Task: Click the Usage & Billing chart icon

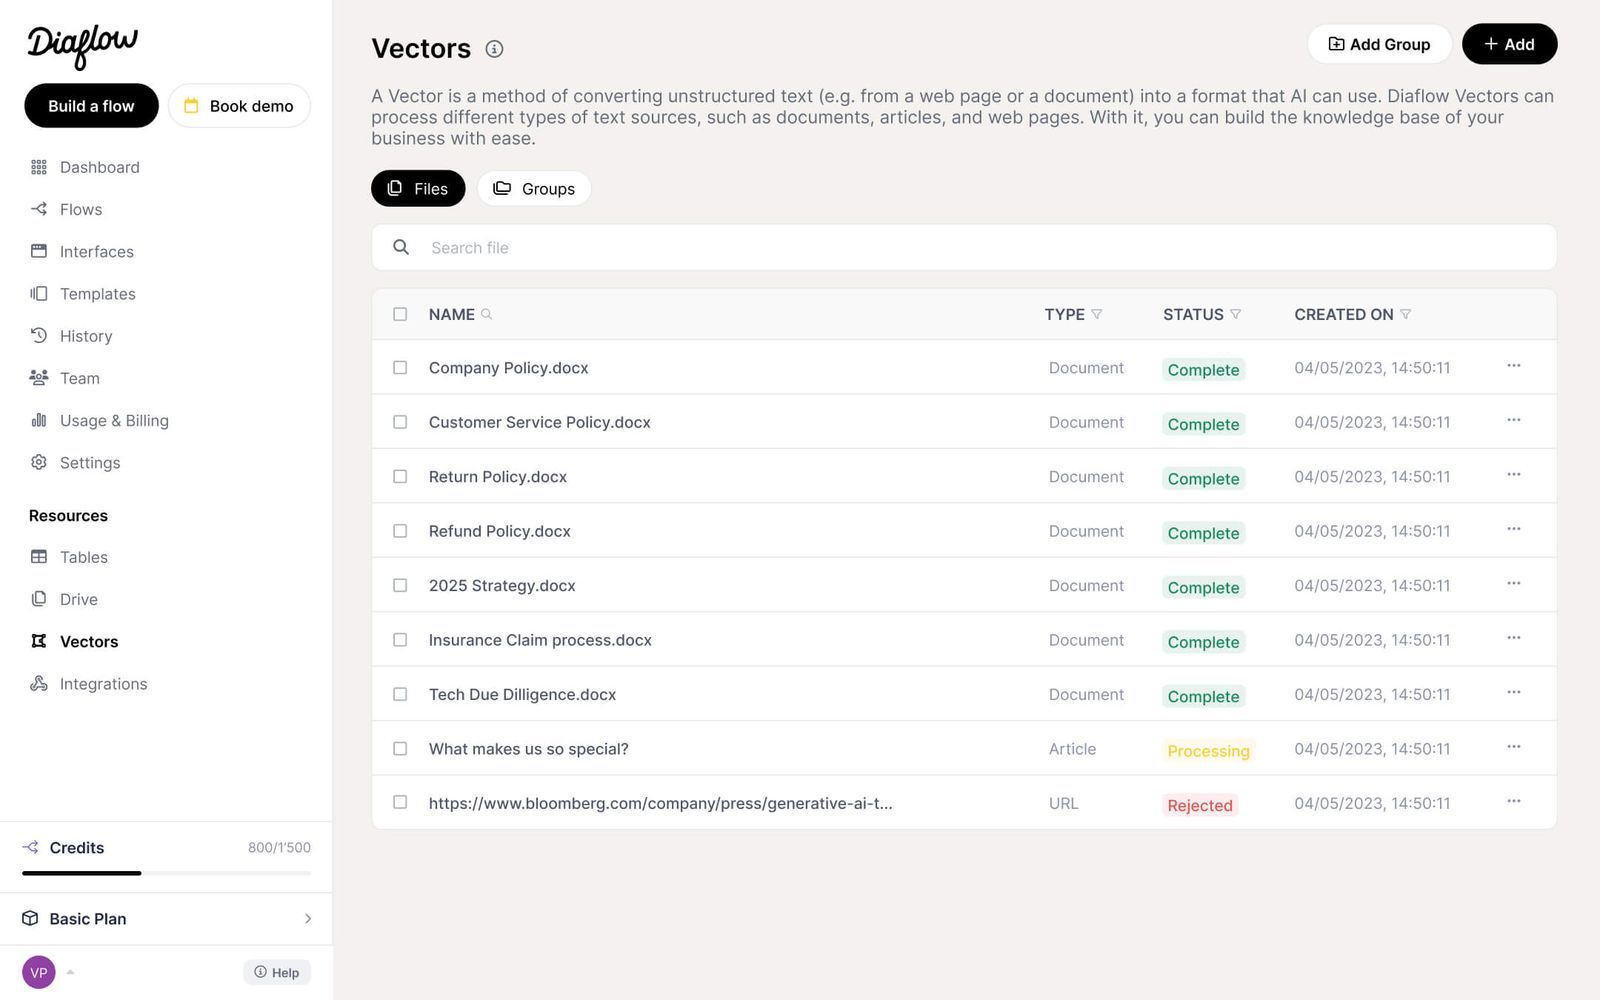Action: coord(39,420)
